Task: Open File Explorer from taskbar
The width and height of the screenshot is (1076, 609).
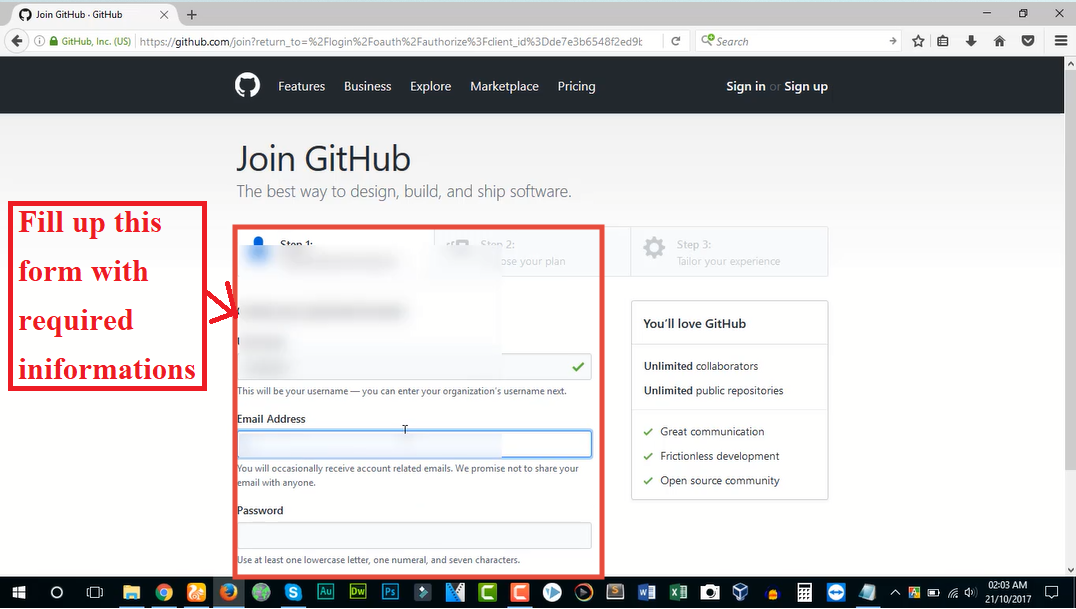Action: tap(131, 593)
